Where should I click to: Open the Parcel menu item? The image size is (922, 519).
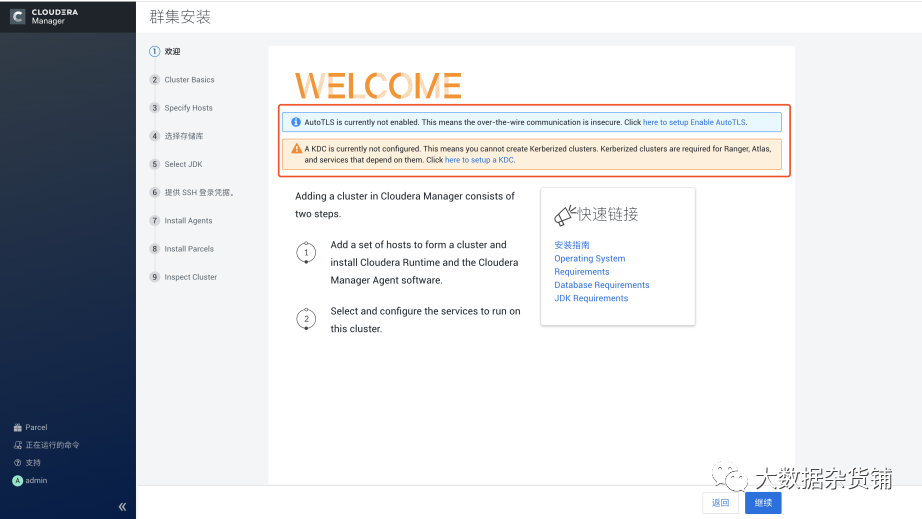[x=36, y=427]
